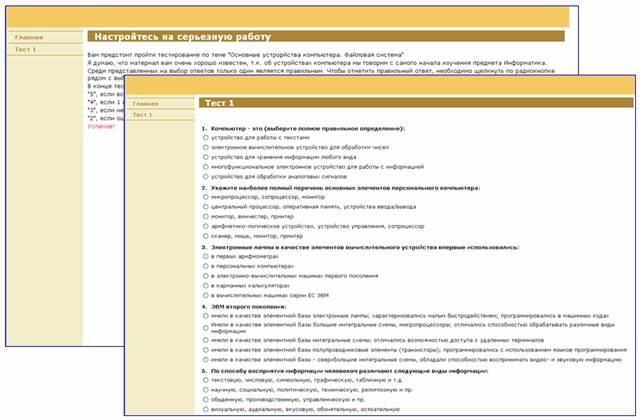Select radio "устройство для хранения информации любого вида"
Viewport: 640px width, 420px height.
[x=206, y=157]
